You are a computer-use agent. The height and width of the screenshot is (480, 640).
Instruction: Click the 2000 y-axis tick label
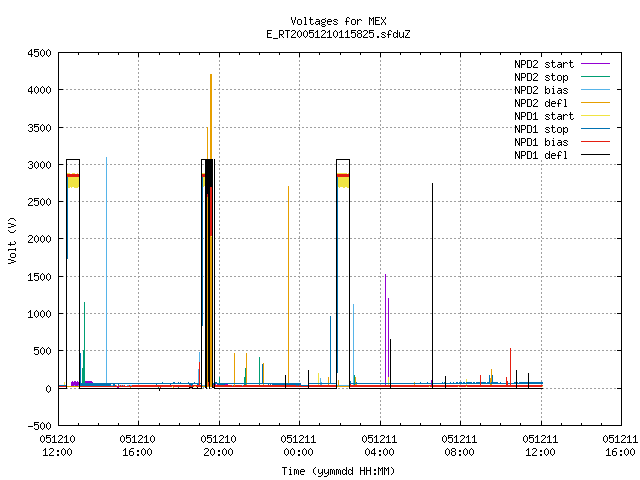pyautogui.click(x=40, y=239)
